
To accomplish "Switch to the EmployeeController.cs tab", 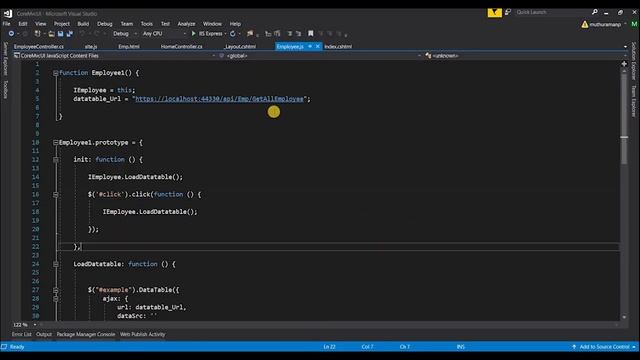I will pyautogui.click(x=39, y=47).
